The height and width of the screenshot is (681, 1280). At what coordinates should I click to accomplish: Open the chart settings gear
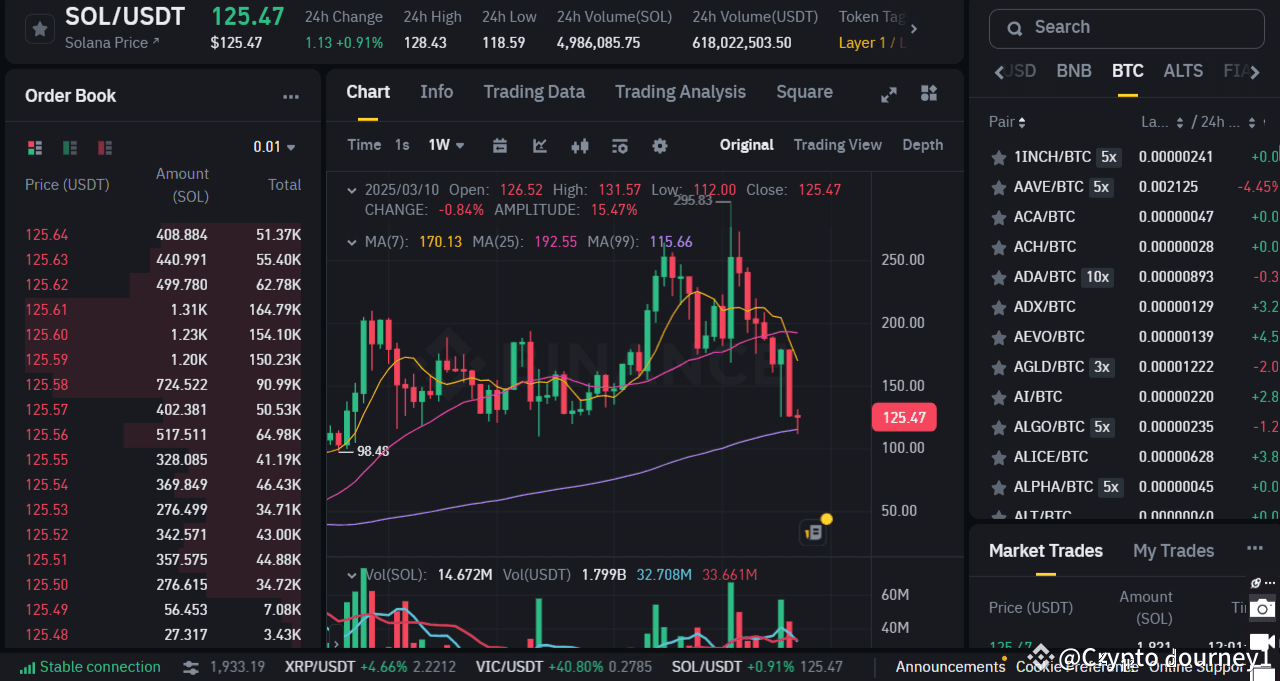[x=660, y=146]
